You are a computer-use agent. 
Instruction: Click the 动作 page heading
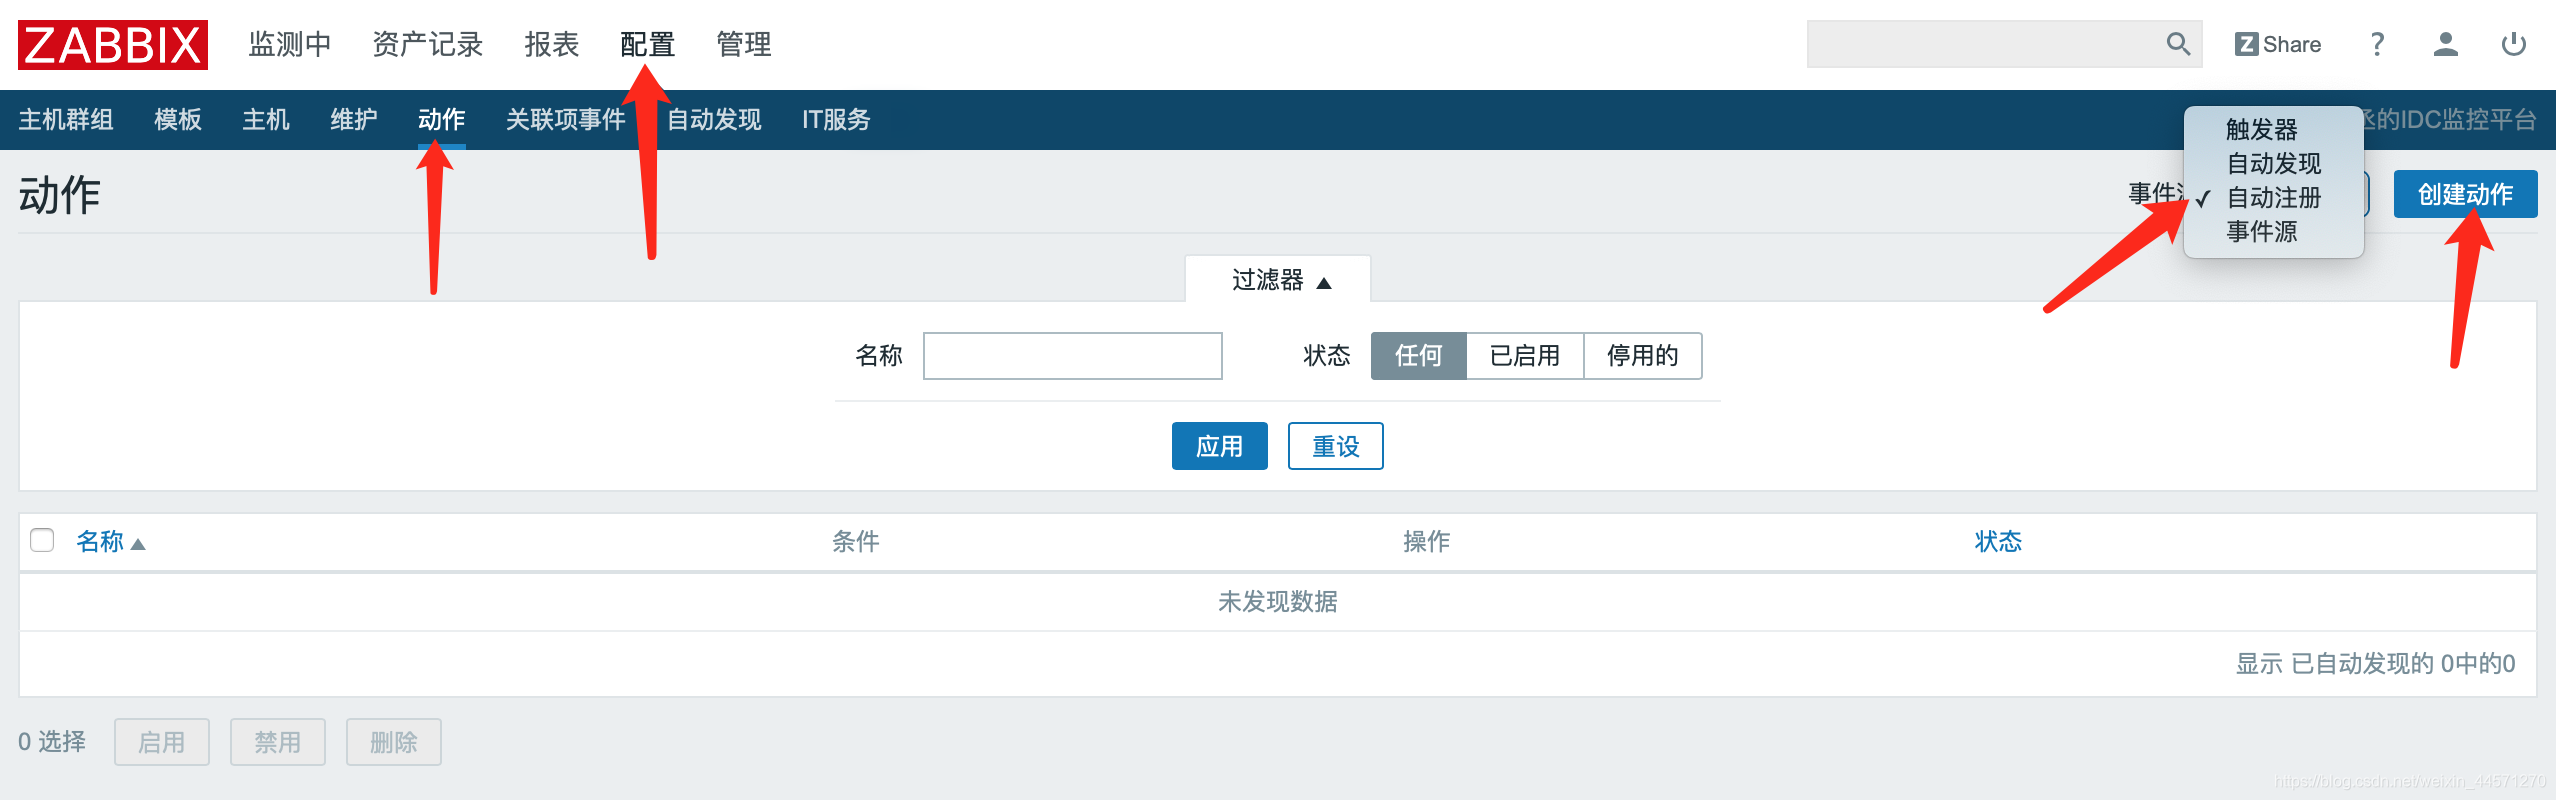coord(60,195)
